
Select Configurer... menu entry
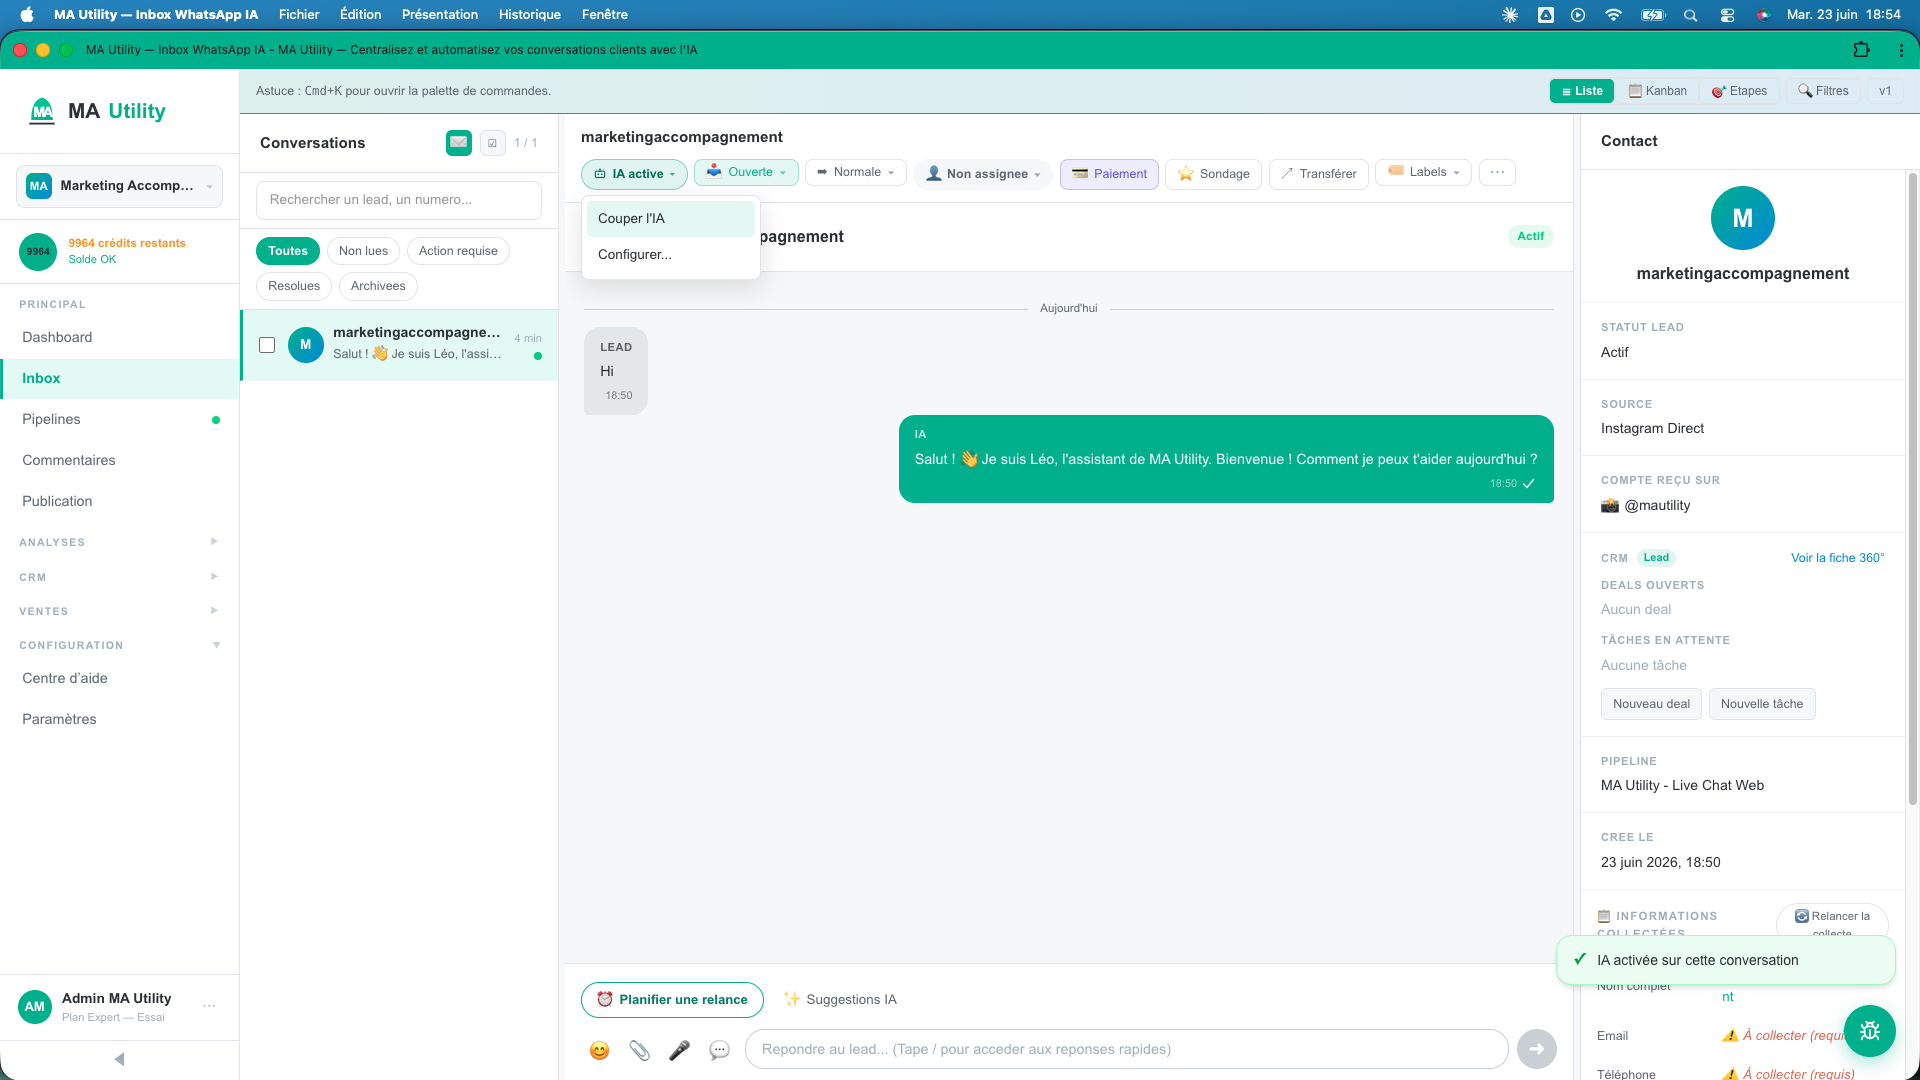point(670,255)
